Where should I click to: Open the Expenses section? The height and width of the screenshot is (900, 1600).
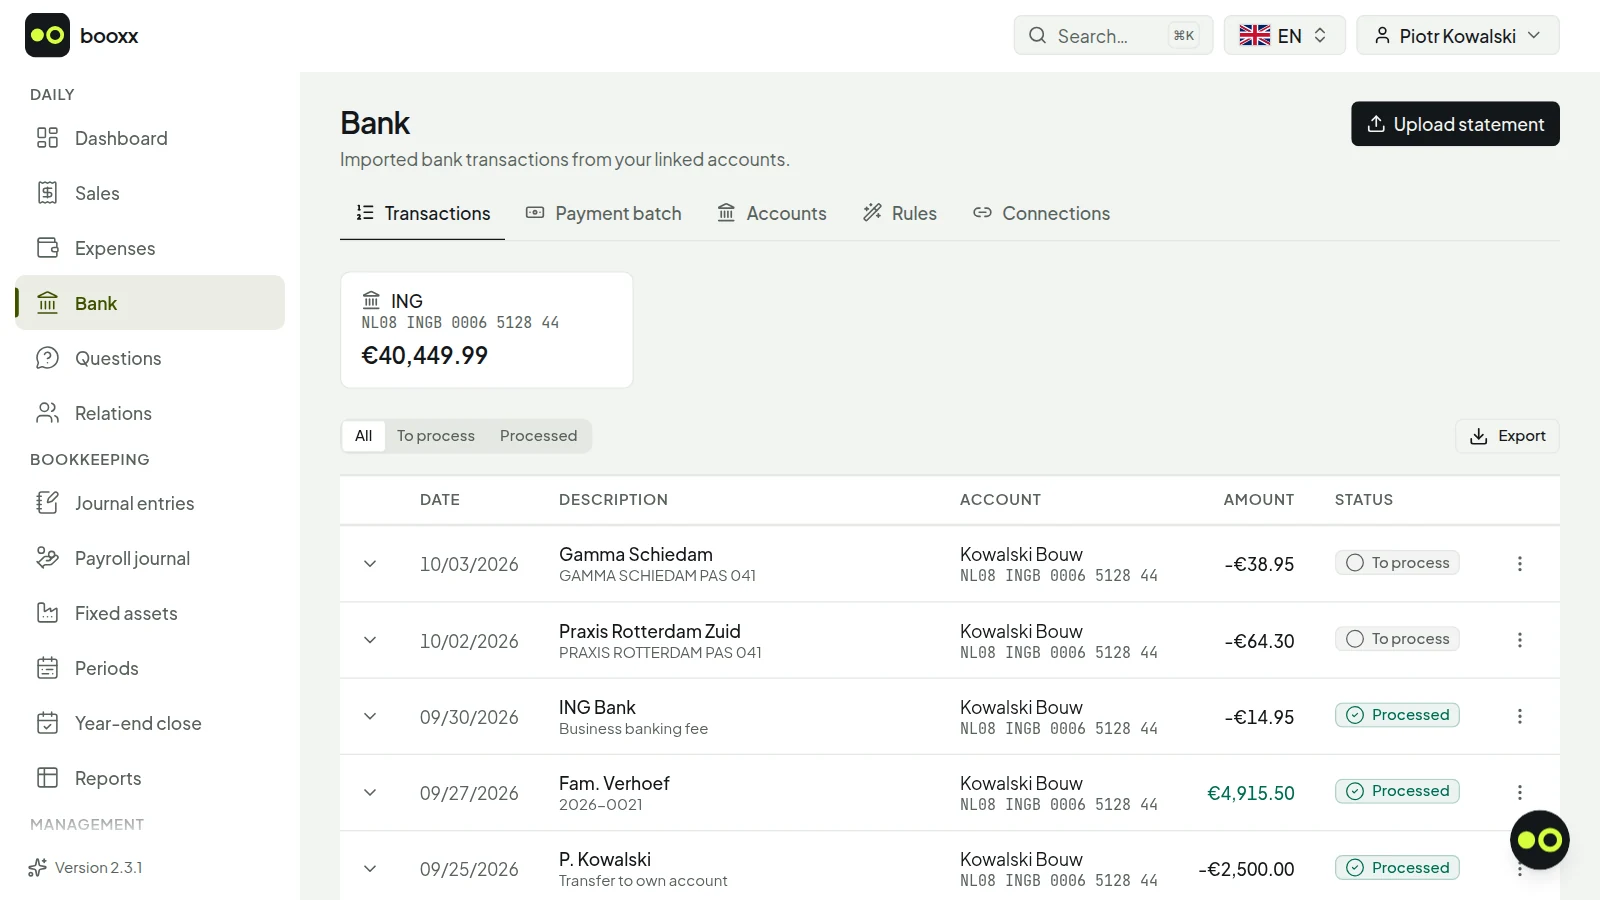click(150, 248)
